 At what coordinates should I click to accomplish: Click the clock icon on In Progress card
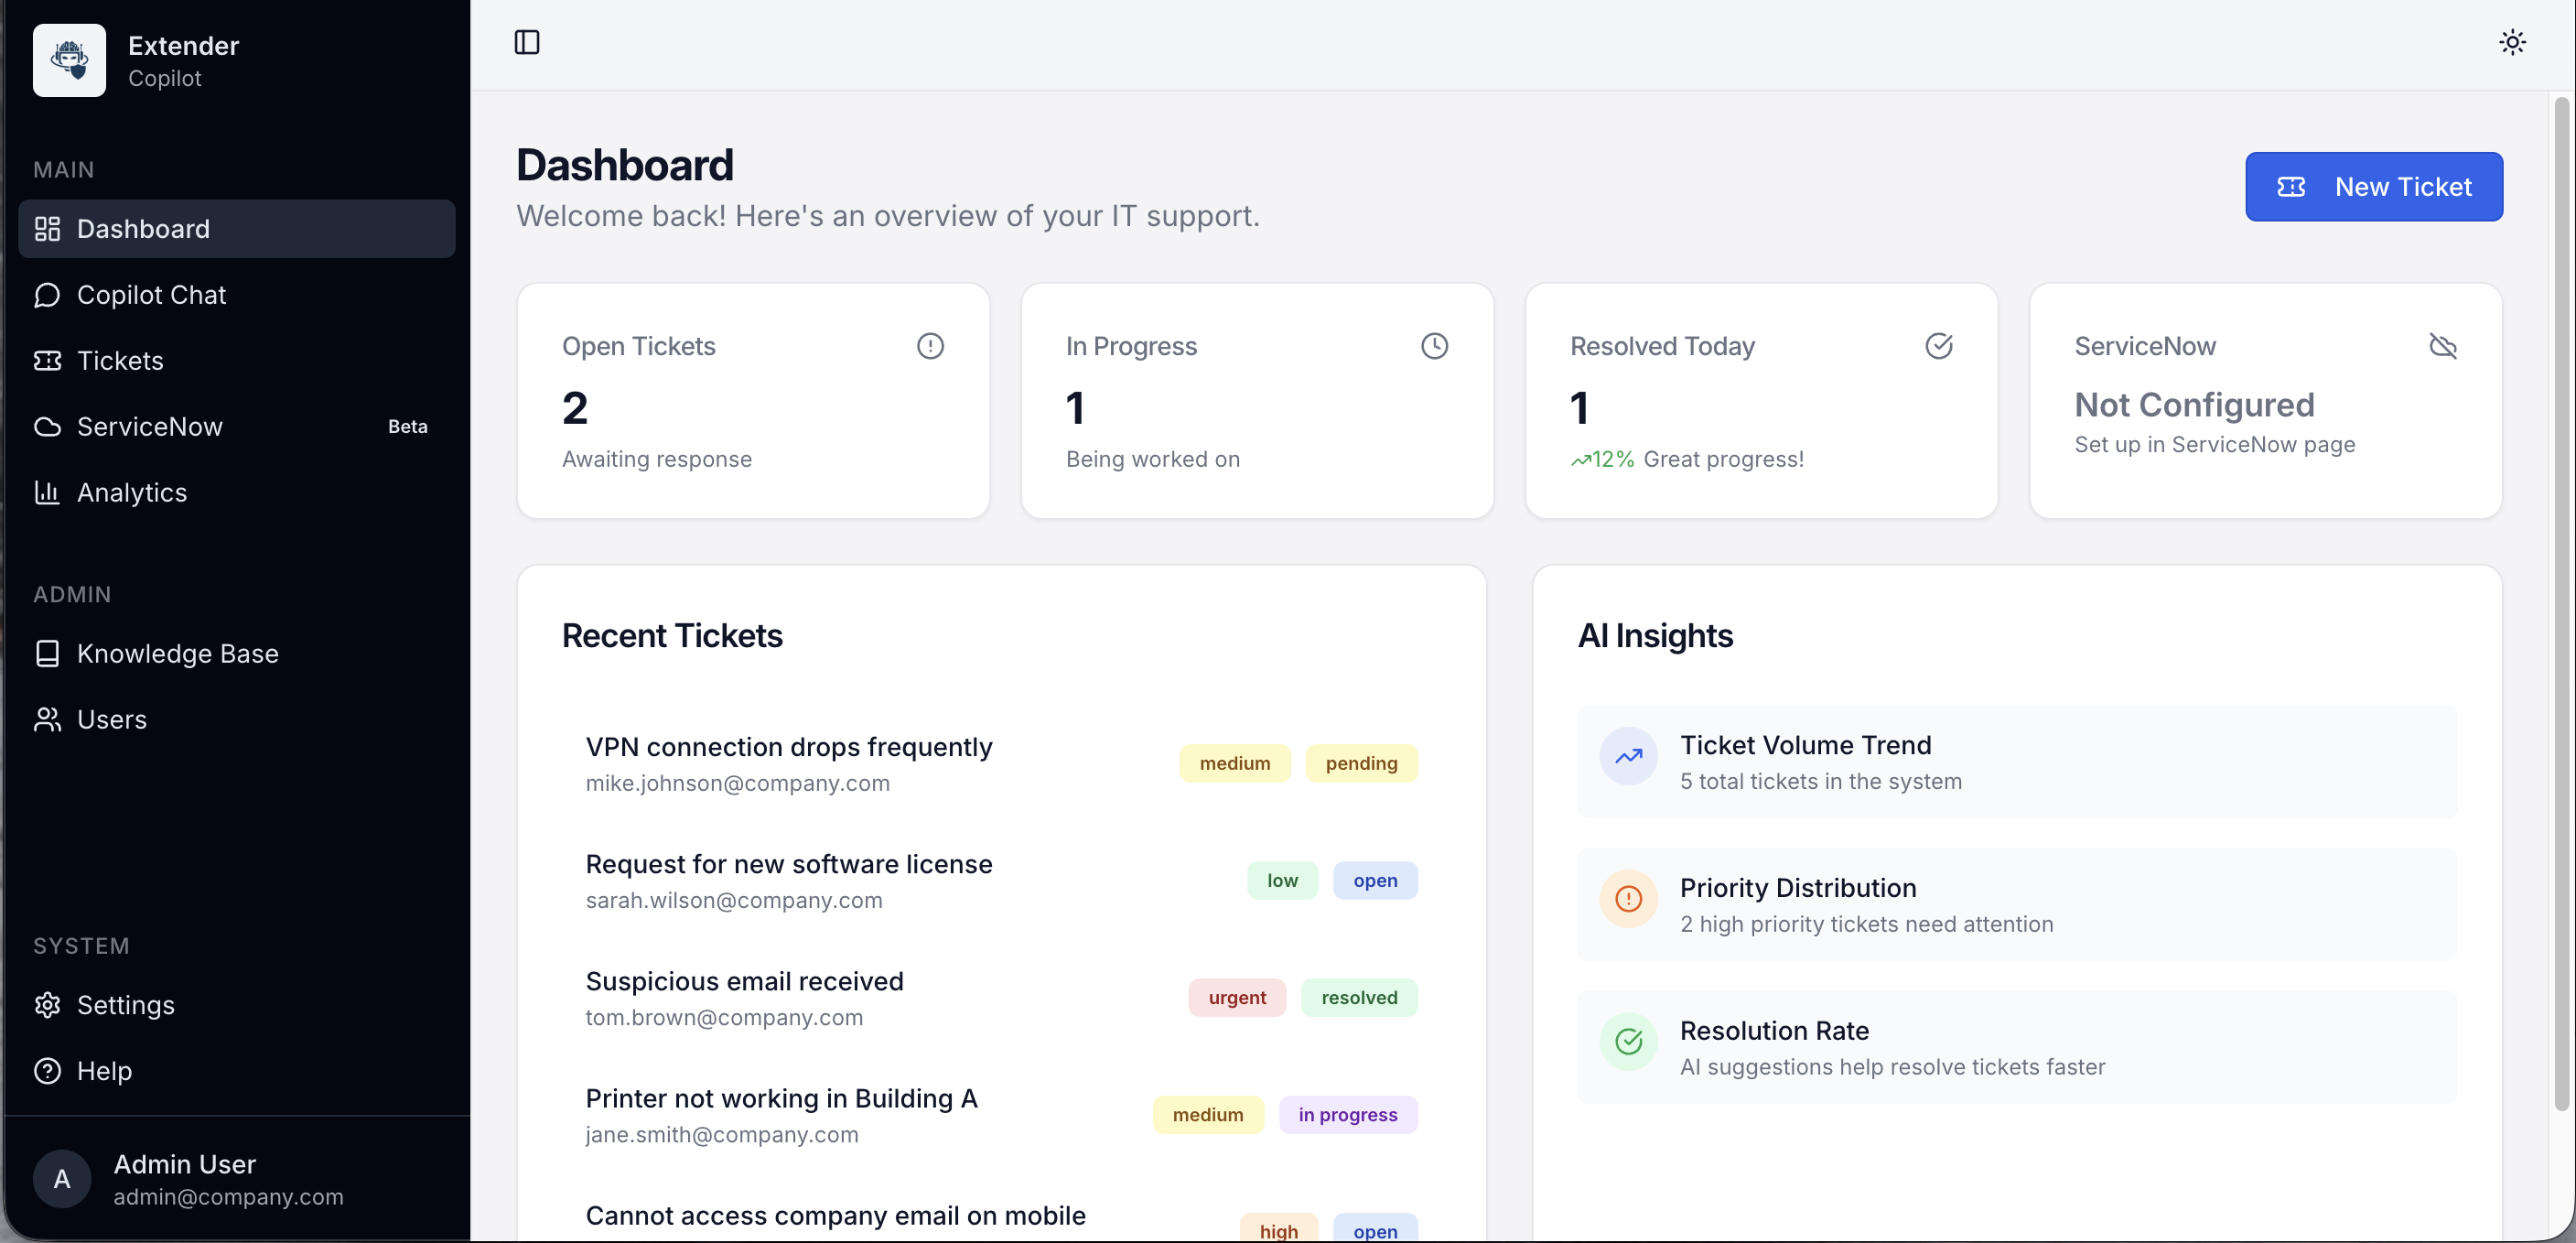point(1435,345)
